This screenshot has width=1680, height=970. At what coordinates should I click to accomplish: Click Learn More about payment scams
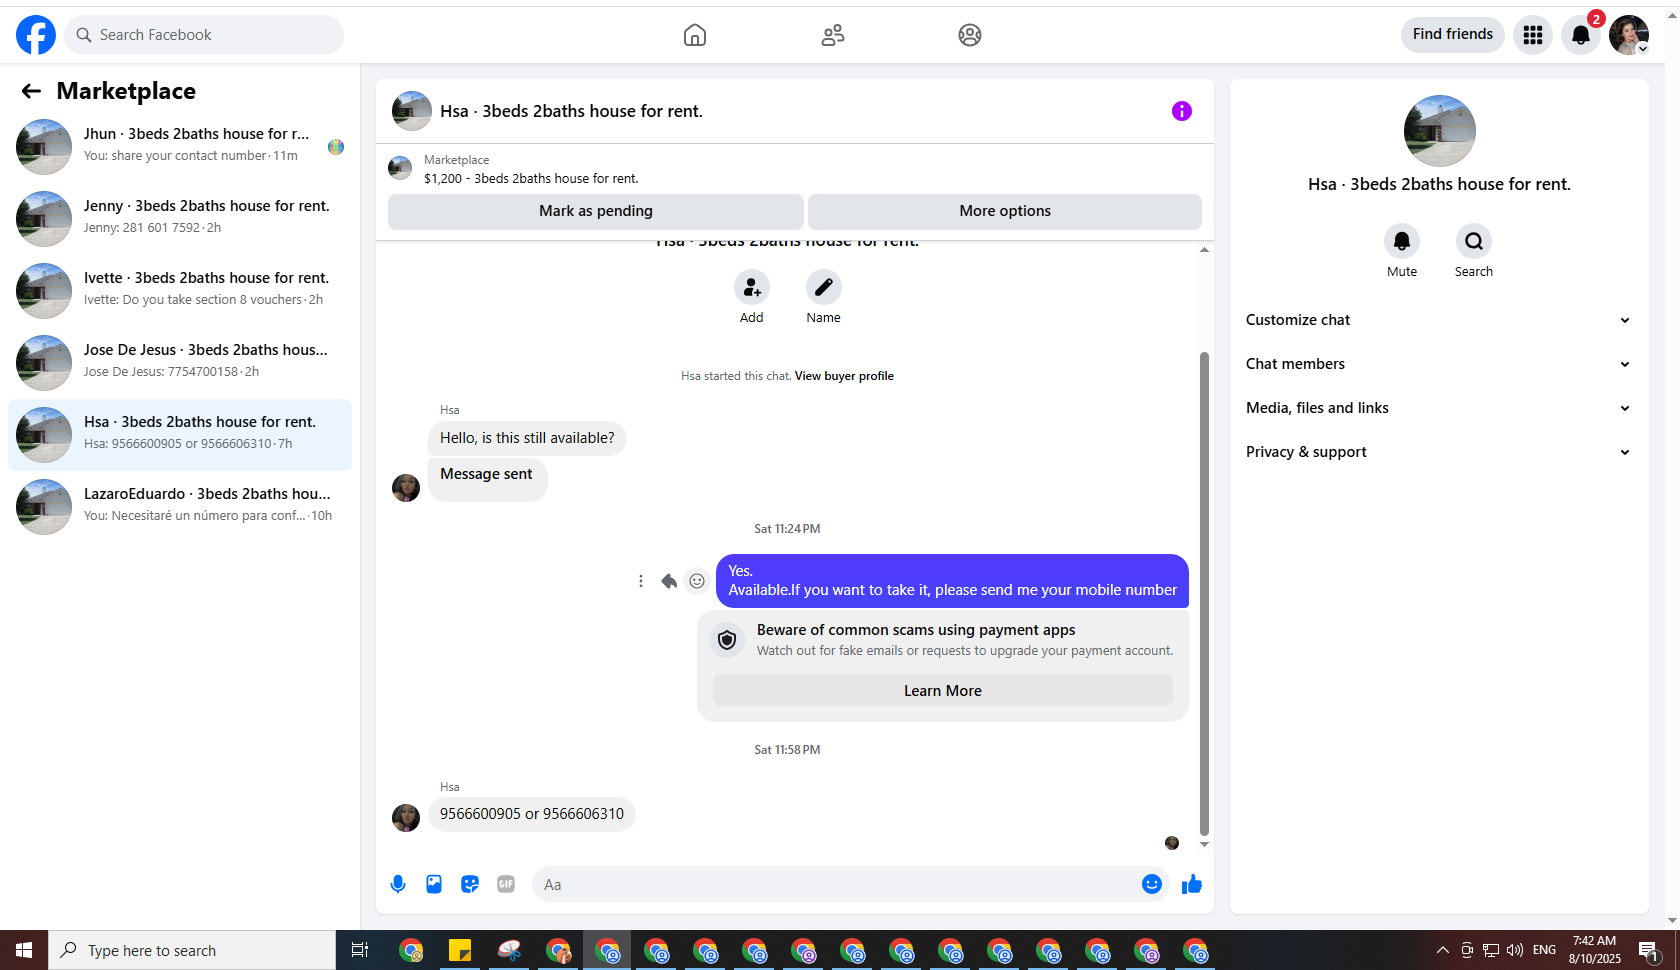(x=943, y=691)
